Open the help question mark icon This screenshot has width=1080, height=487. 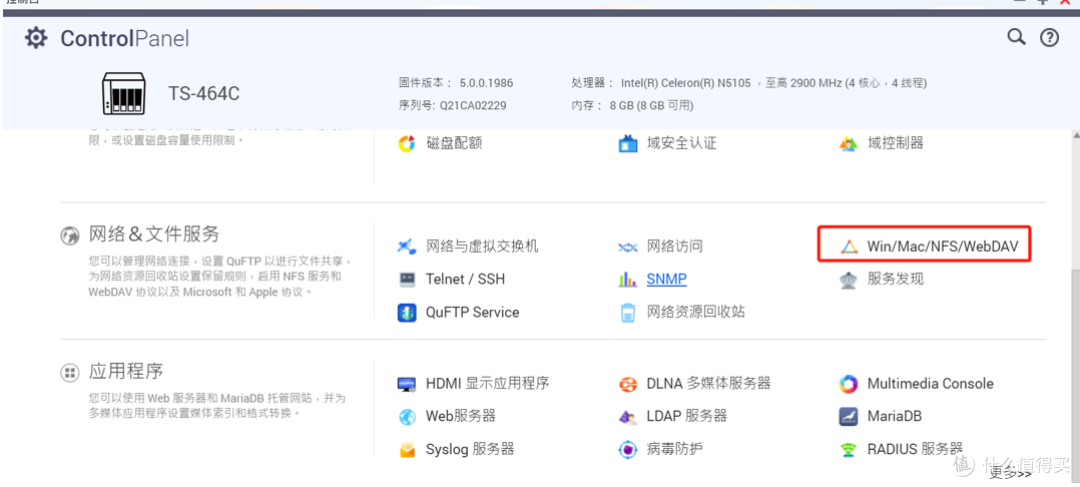[1049, 37]
